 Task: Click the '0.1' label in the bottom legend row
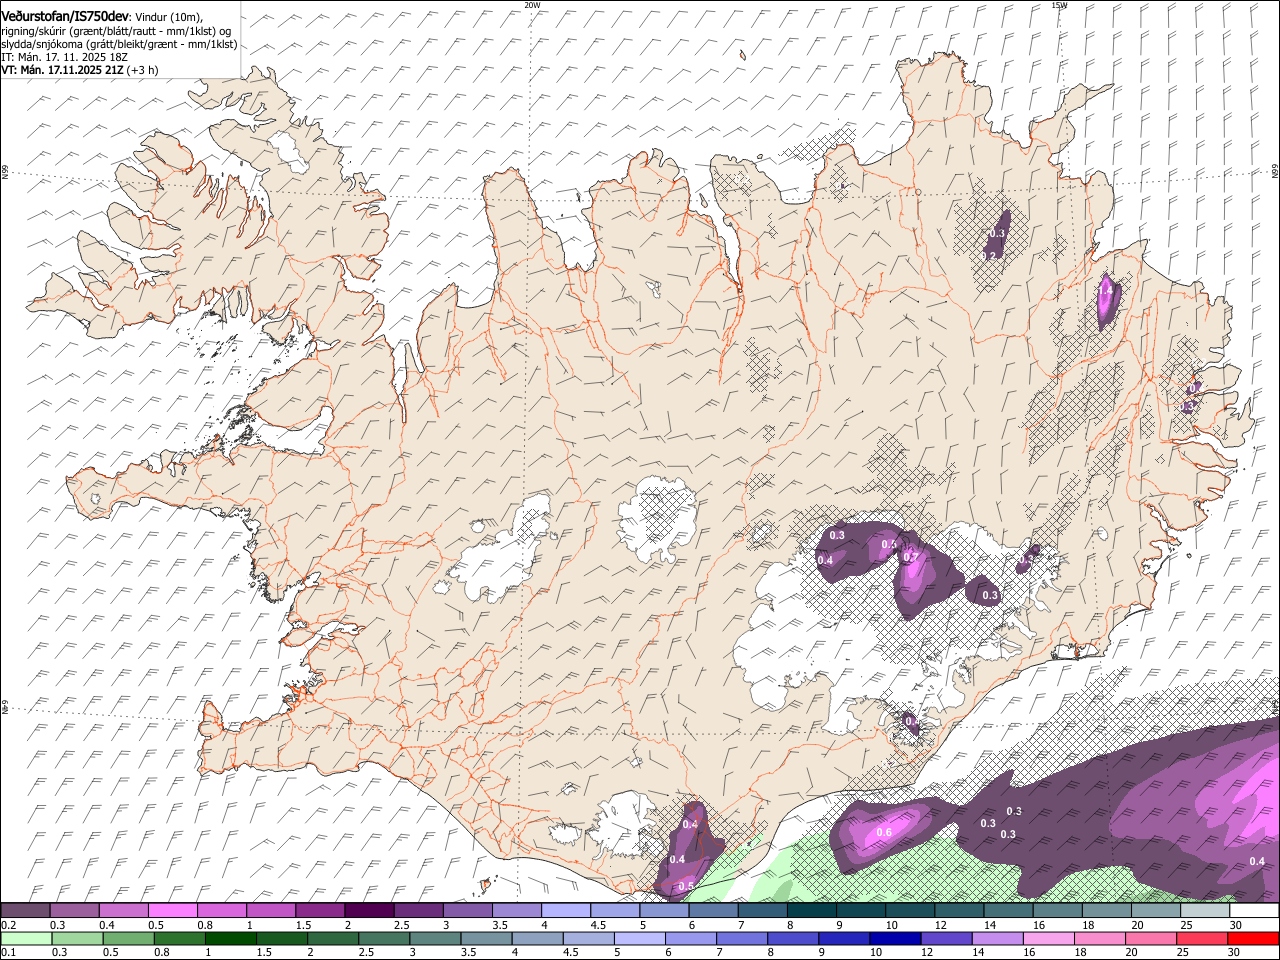8,953
